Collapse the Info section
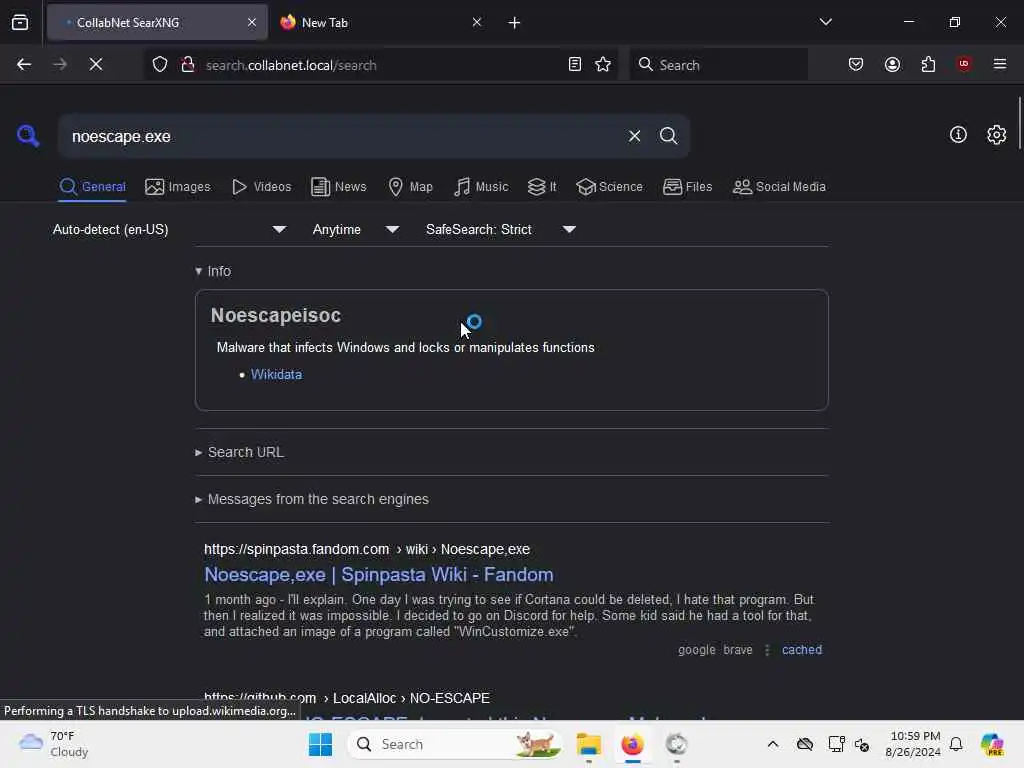Screen dimensions: 1024x768 (213, 271)
